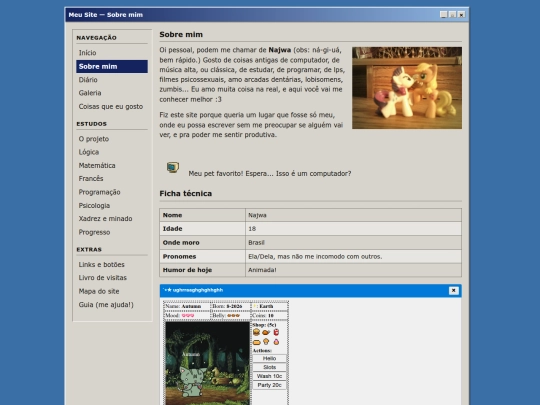Buy the roast chicken shop item
Viewport: 540px width, 405px height.
pos(266,332)
